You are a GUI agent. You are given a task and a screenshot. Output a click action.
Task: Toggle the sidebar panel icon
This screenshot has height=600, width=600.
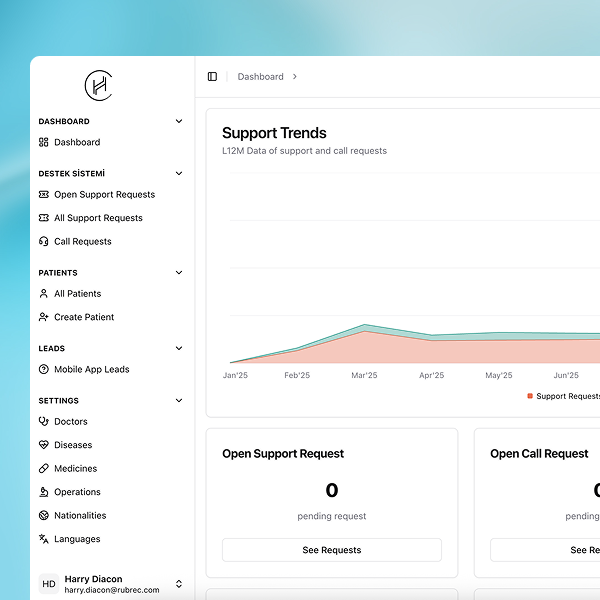212,77
